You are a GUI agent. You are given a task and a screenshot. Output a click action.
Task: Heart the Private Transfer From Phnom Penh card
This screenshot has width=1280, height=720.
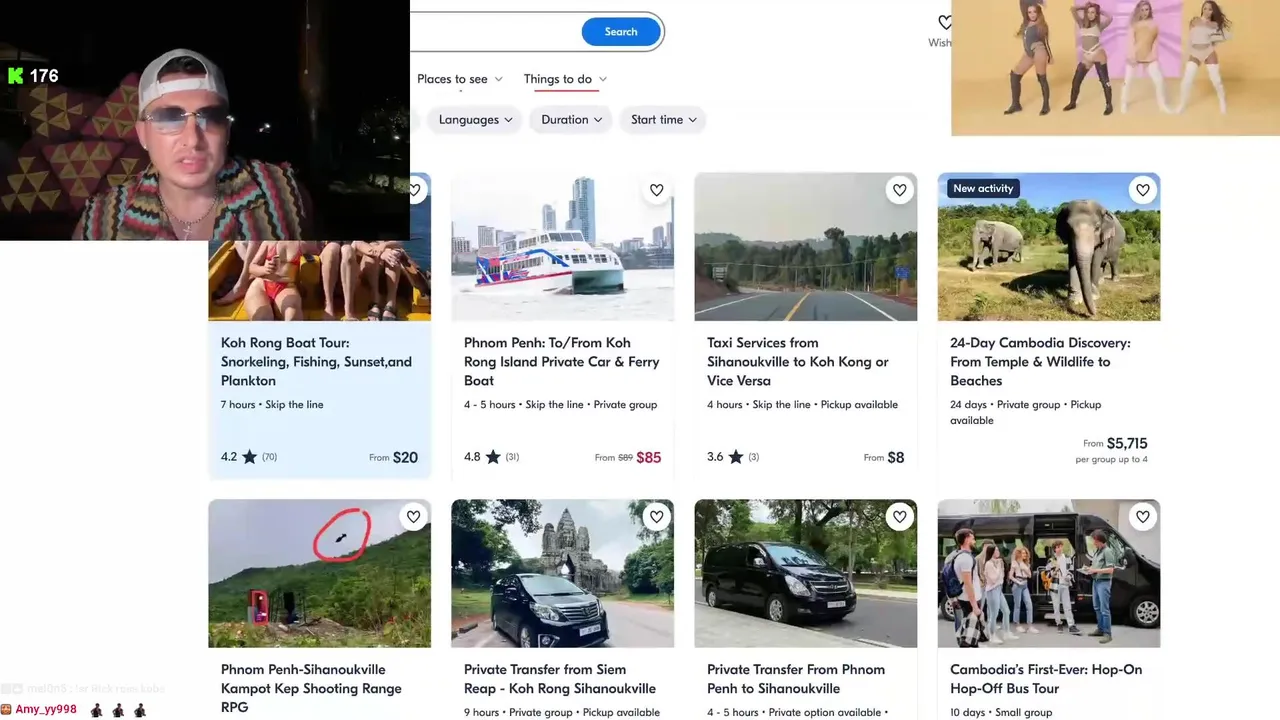click(x=899, y=517)
